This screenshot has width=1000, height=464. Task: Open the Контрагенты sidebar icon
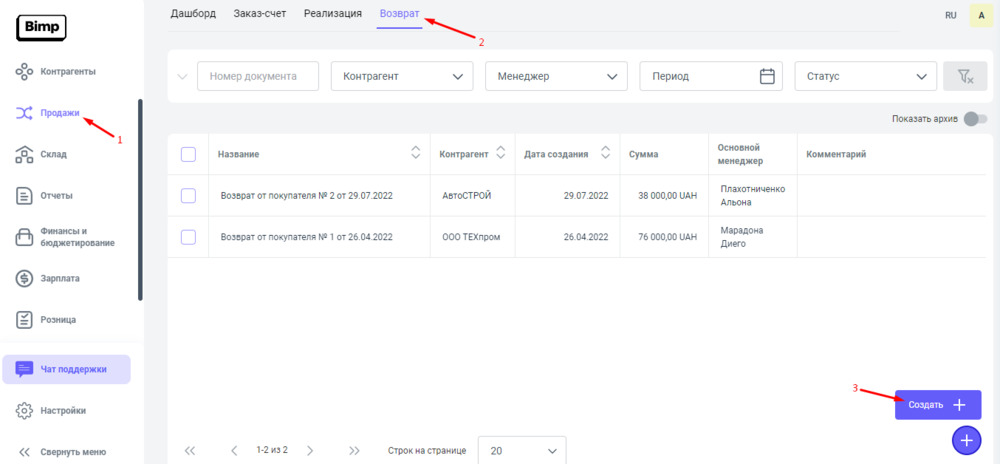[x=25, y=72]
